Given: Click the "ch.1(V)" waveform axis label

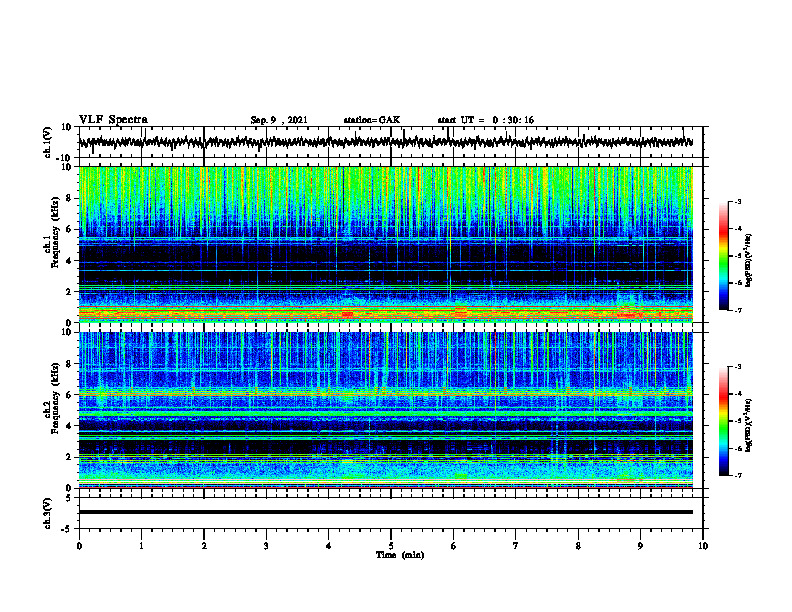Looking at the screenshot, I should coord(48,142).
